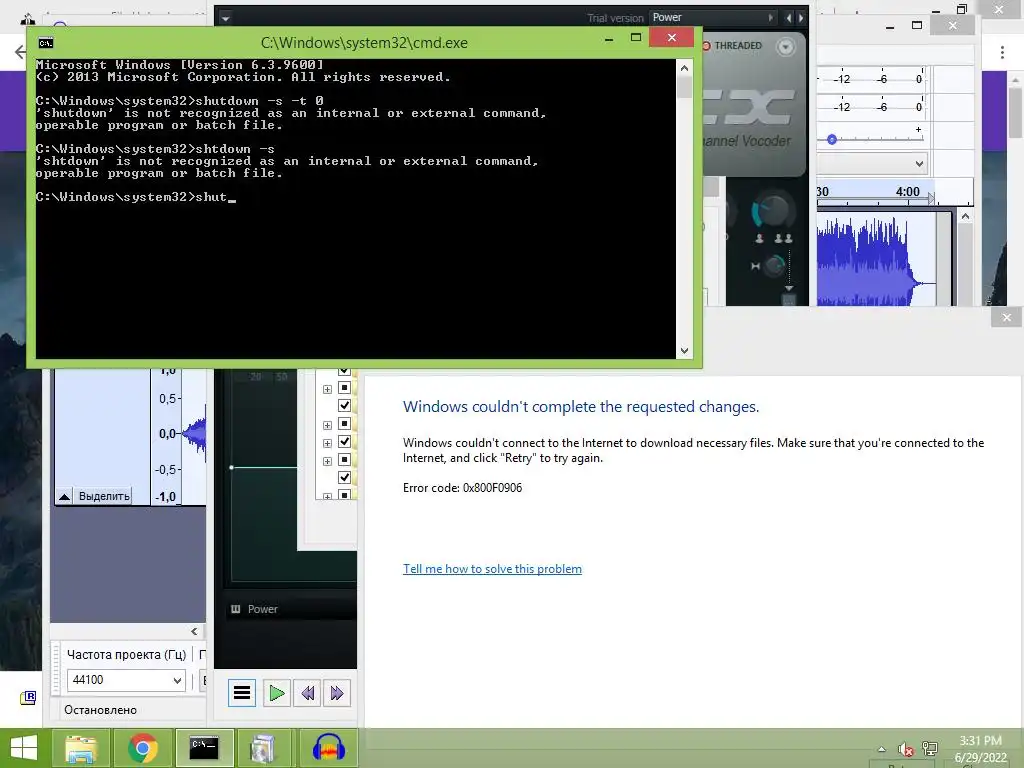Switch to Audacity via taskbar headphones icon
Viewport: 1024px width, 768px height.
[x=328, y=748]
